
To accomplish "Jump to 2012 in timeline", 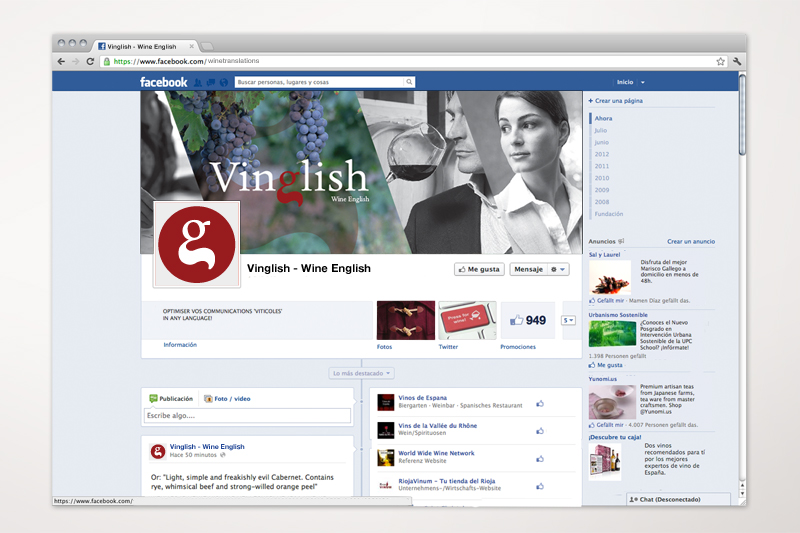I will click(x=602, y=154).
